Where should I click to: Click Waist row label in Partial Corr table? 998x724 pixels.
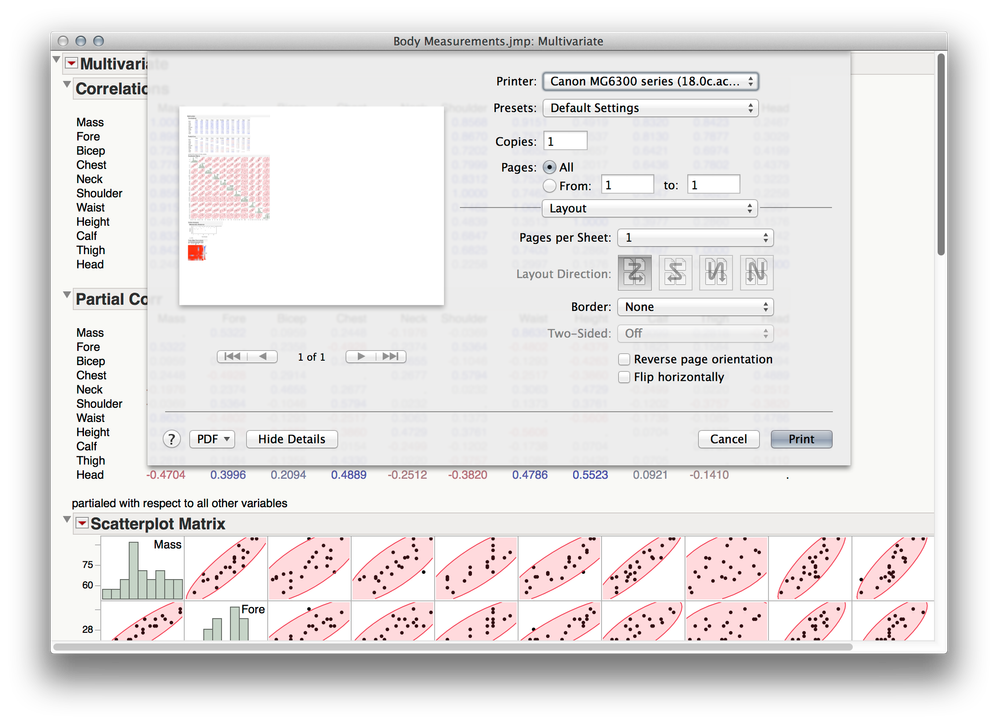90,418
